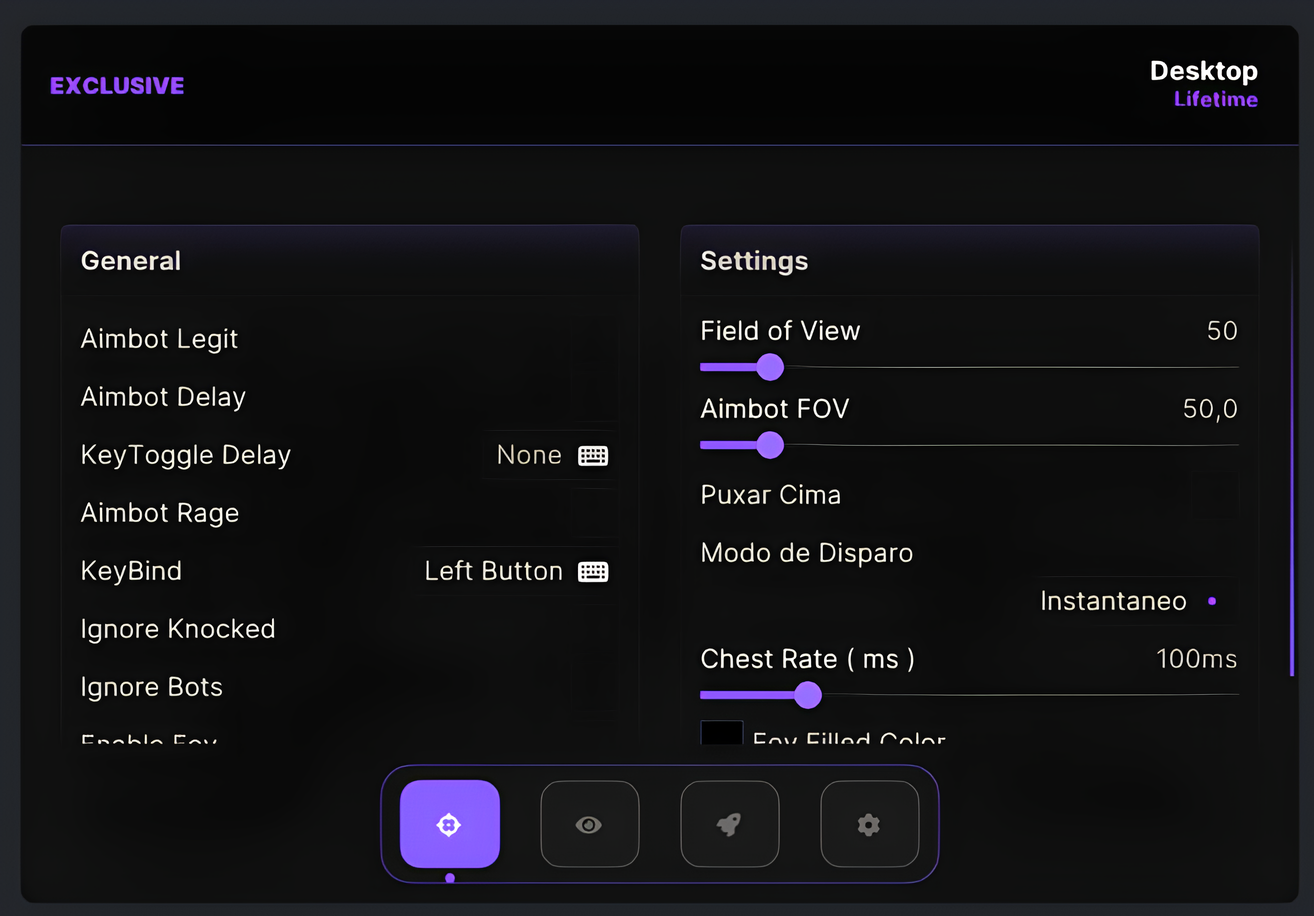
Task: Click keyboard icon beside KeyToggle Delay
Action: [x=593, y=456]
